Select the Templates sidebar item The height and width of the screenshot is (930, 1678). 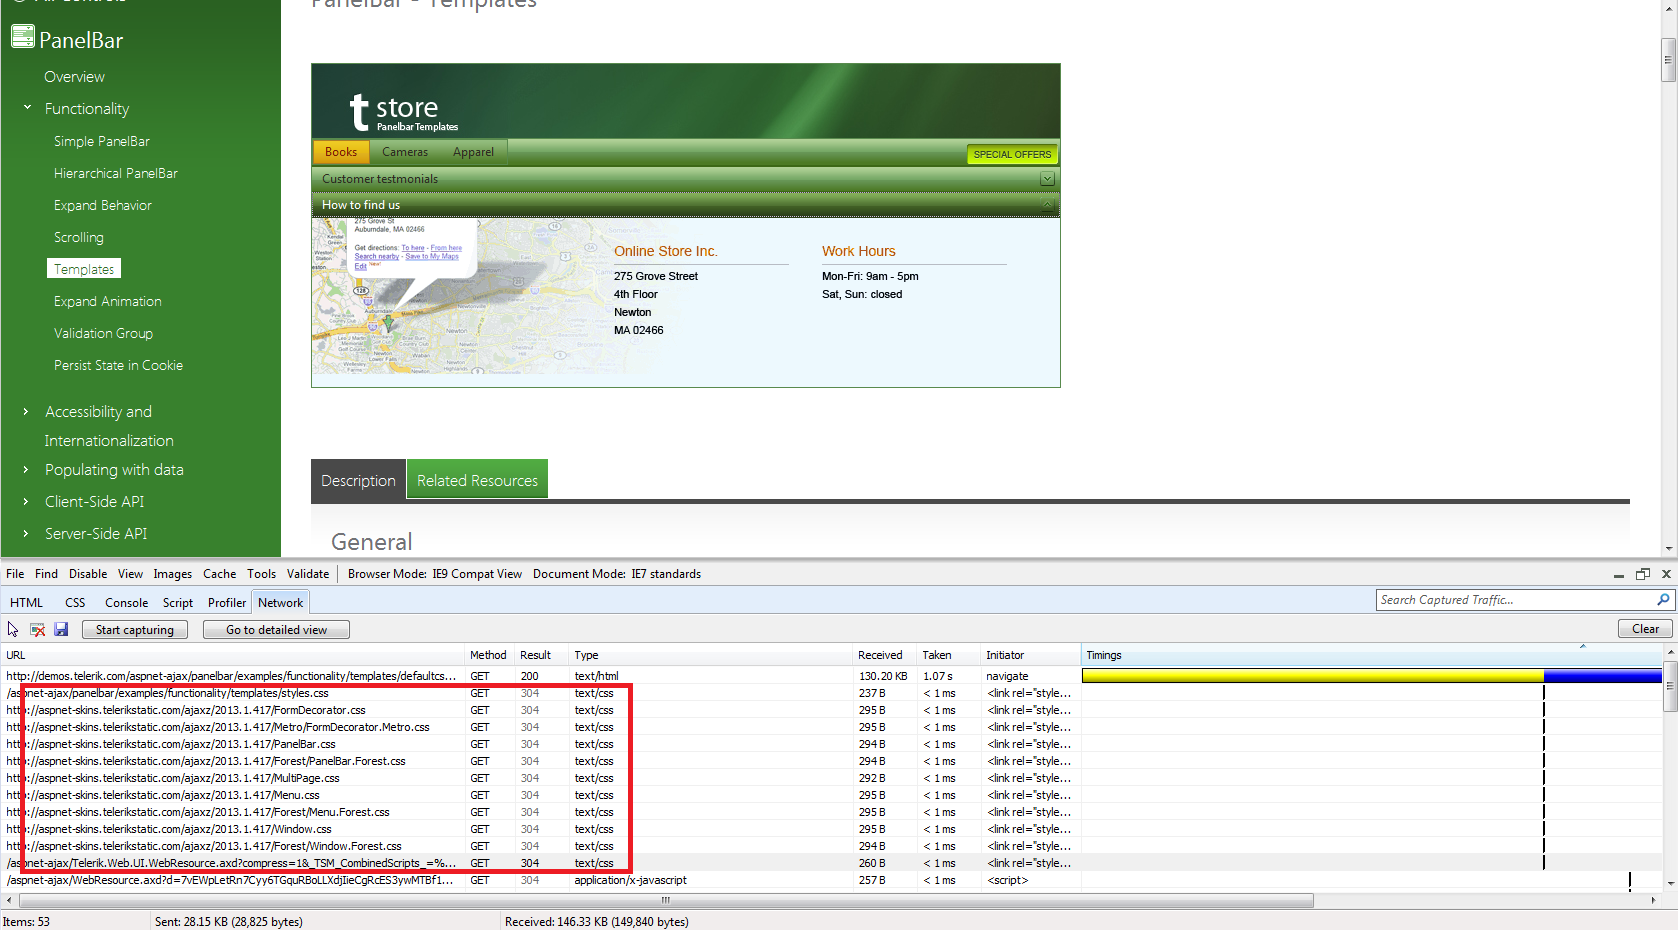click(x=84, y=269)
